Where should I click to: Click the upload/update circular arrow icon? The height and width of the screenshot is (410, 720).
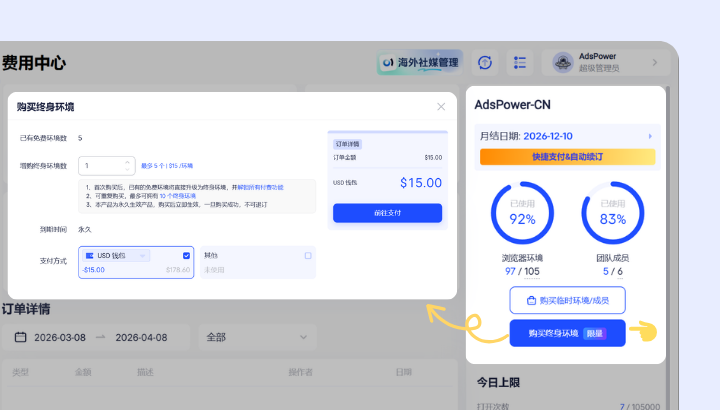pyautogui.click(x=485, y=62)
